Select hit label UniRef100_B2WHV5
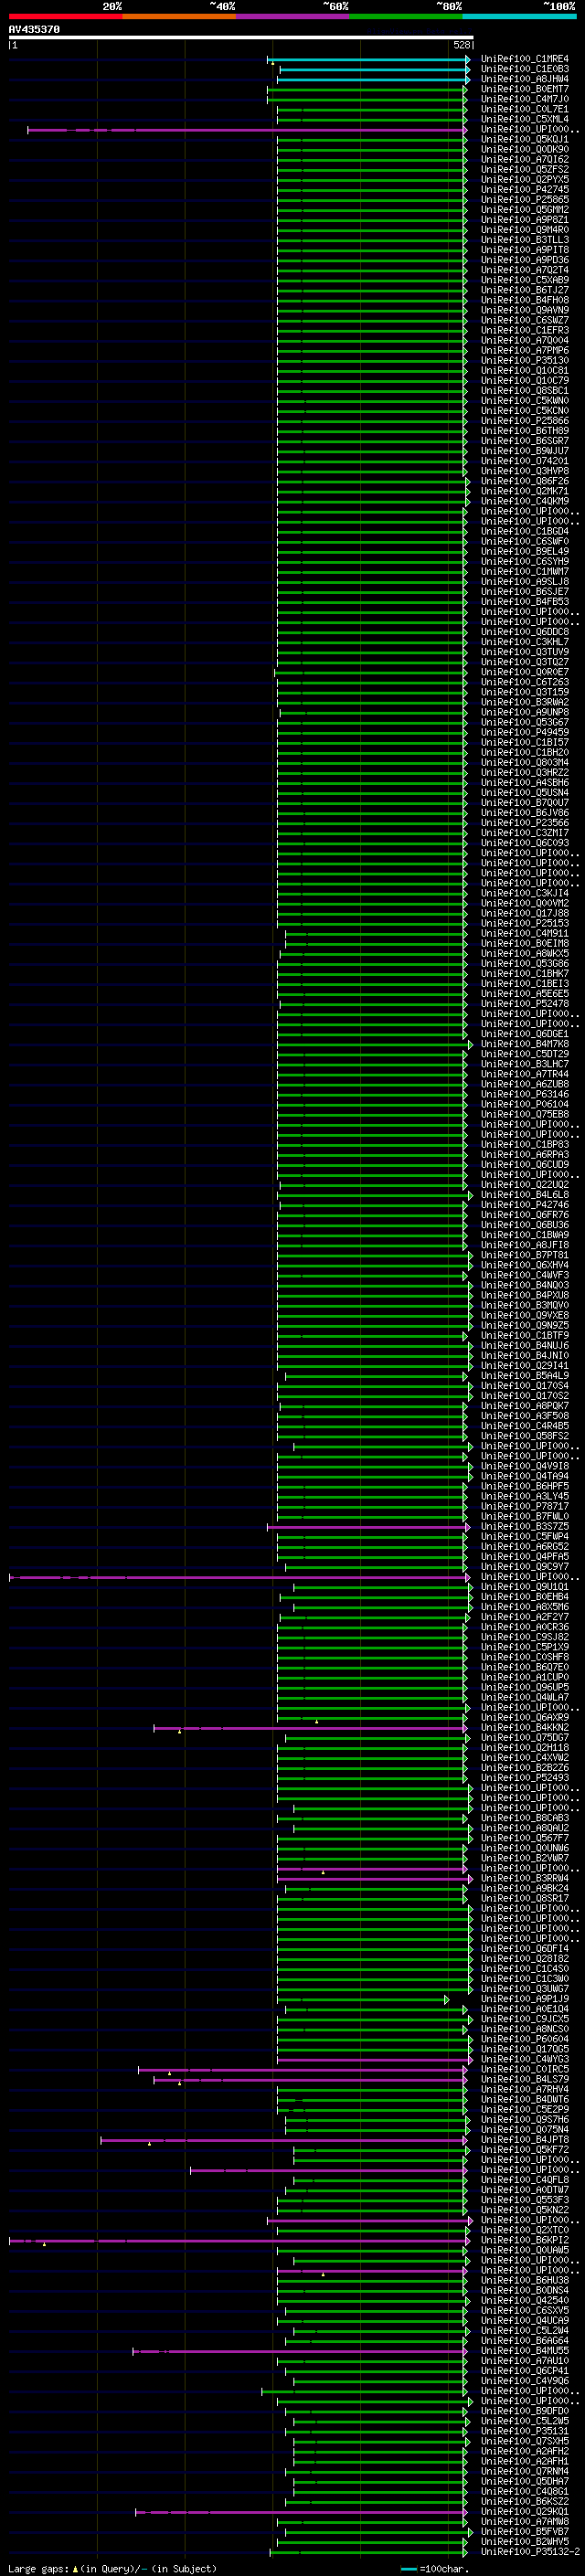This screenshot has width=585, height=2576. [524, 2541]
